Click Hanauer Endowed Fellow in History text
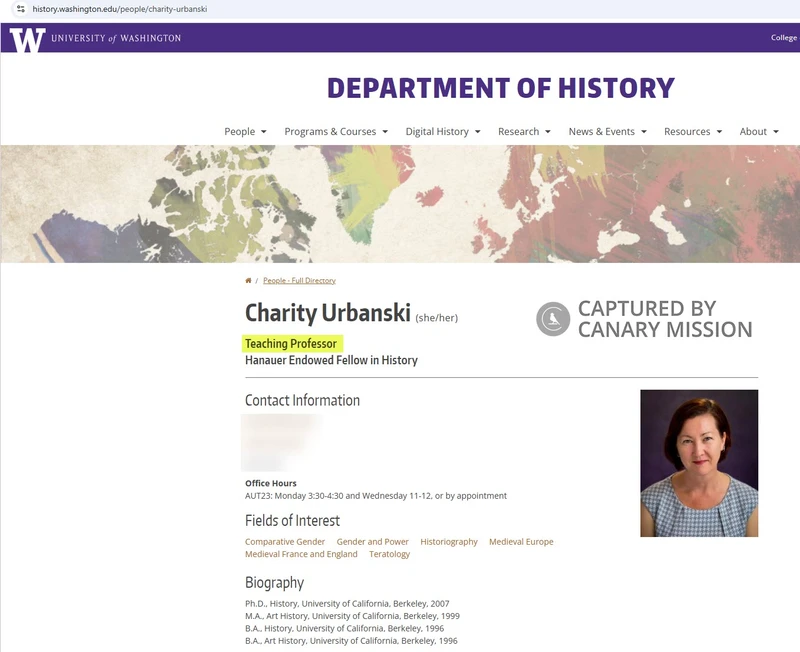 (x=331, y=360)
